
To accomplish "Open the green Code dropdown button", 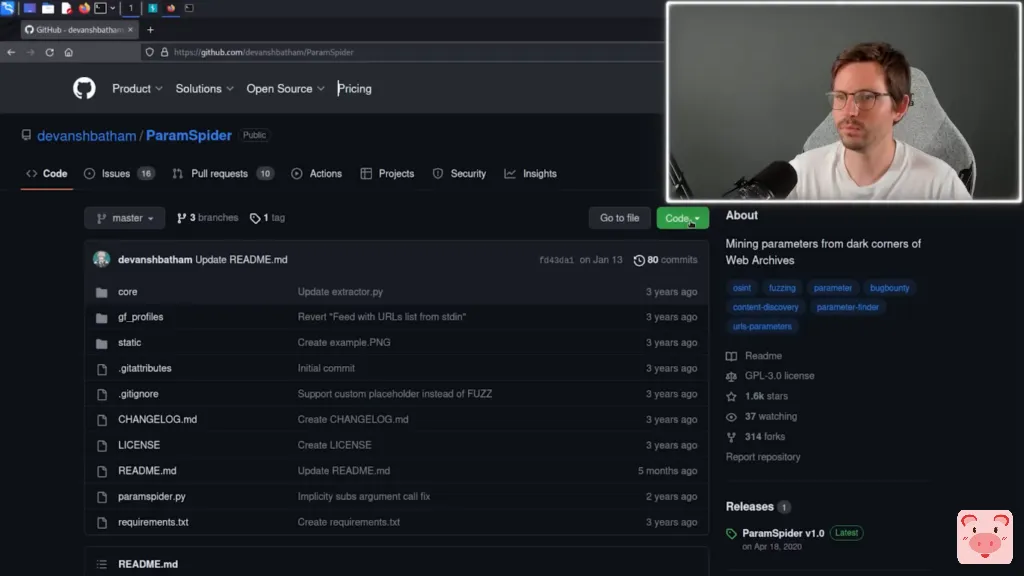I will tap(682, 218).
